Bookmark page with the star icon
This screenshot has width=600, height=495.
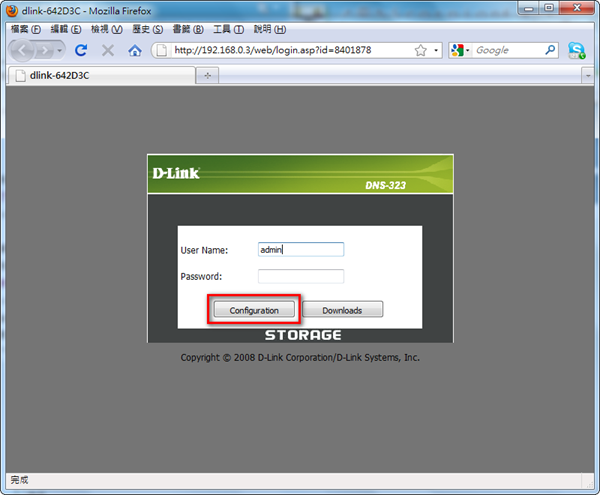coord(421,50)
